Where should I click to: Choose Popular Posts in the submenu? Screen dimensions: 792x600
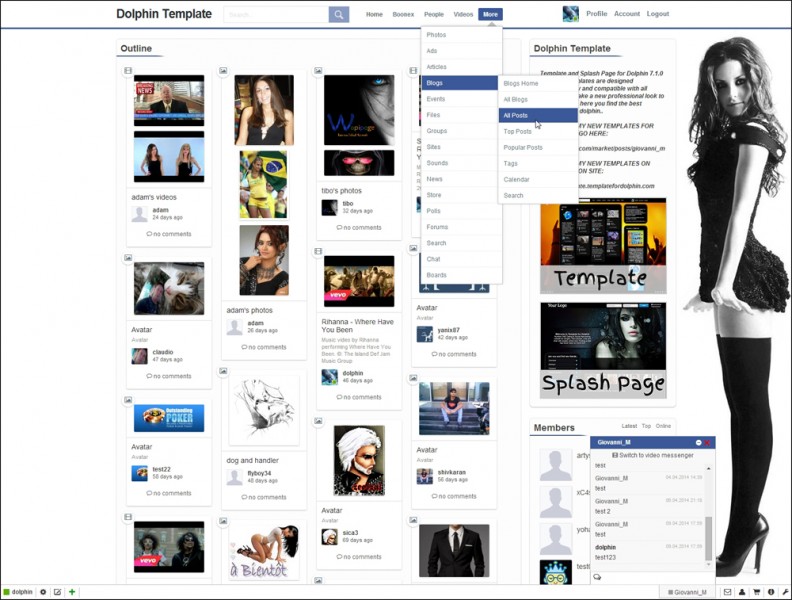click(x=538, y=147)
